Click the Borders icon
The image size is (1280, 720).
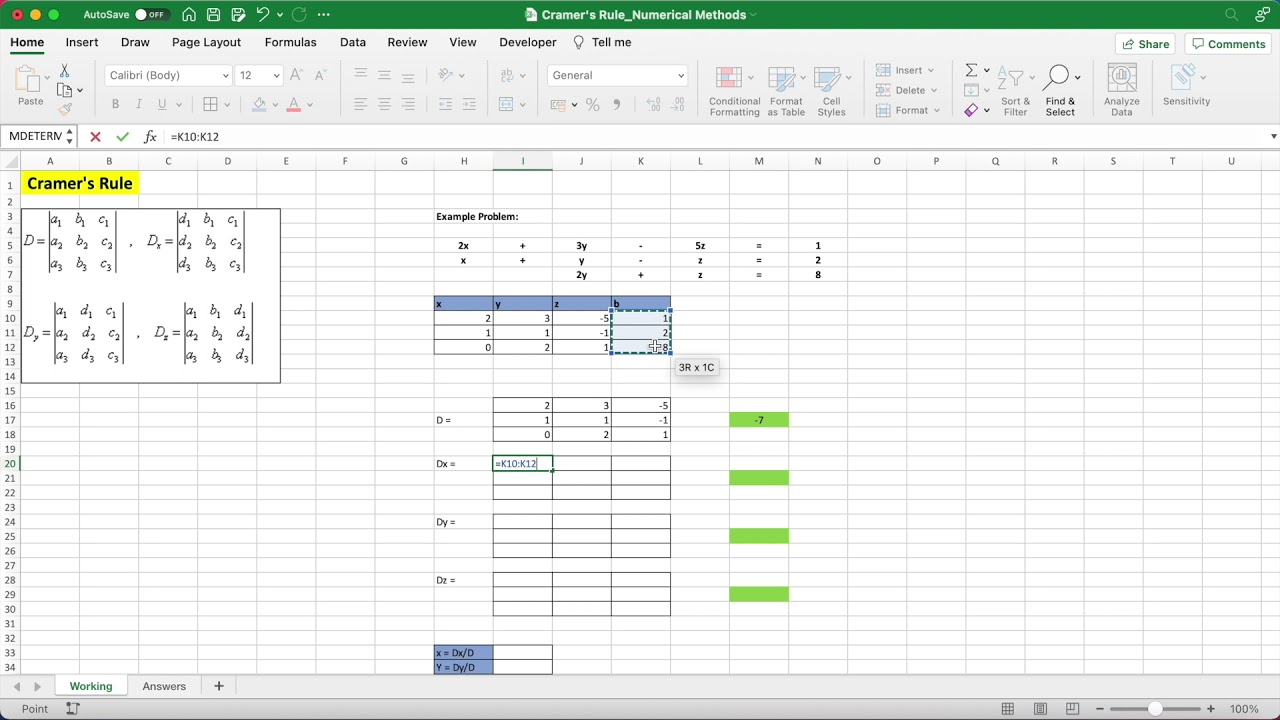point(210,104)
